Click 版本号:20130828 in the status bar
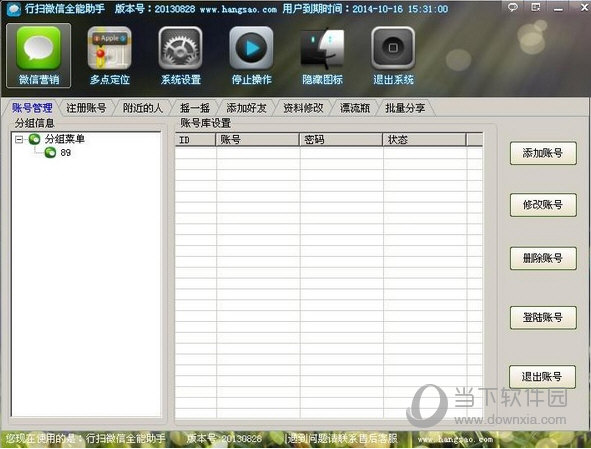The height and width of the screenshot is (449, 591). coord(224,439)
